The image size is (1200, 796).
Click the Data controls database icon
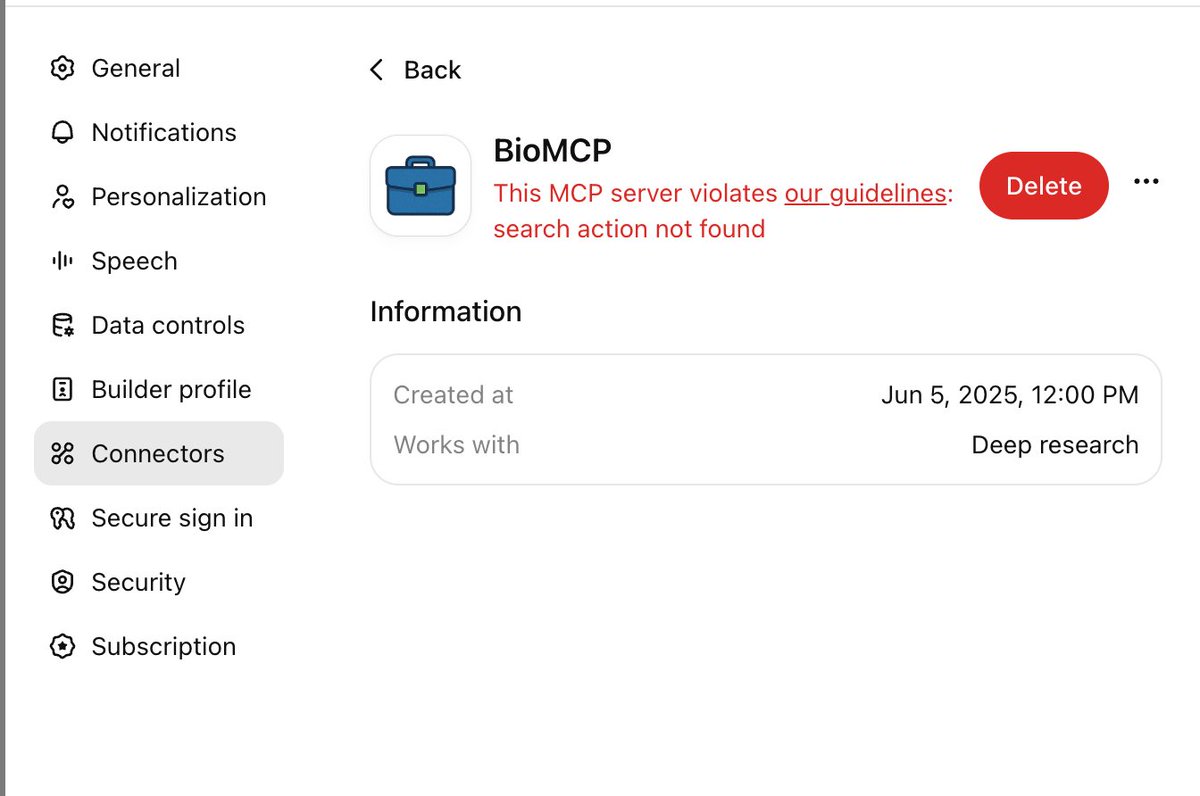point(62,325)
